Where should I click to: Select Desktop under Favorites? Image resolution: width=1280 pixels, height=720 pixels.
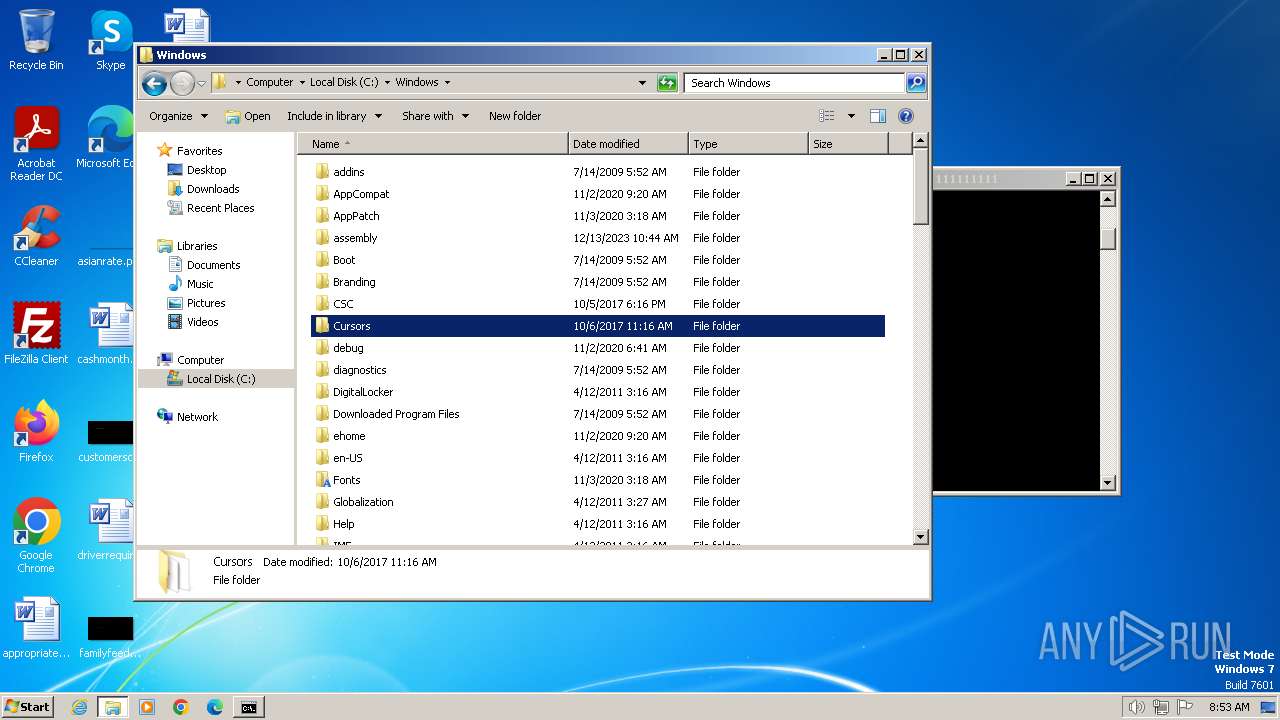click(x=206, y=170)
